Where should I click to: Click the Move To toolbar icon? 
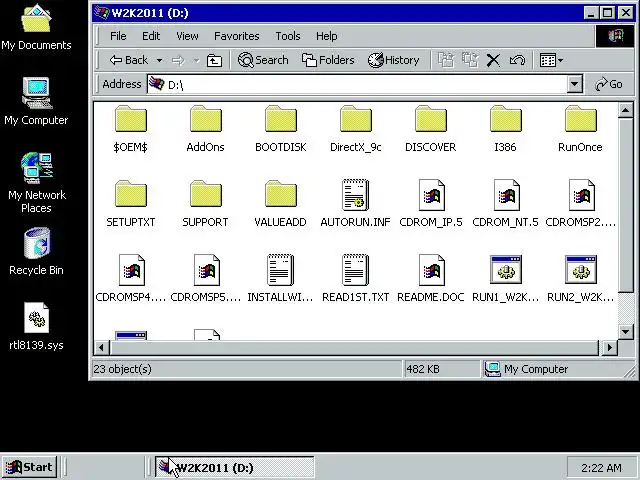pyautogui.click(x=446, y=60)
